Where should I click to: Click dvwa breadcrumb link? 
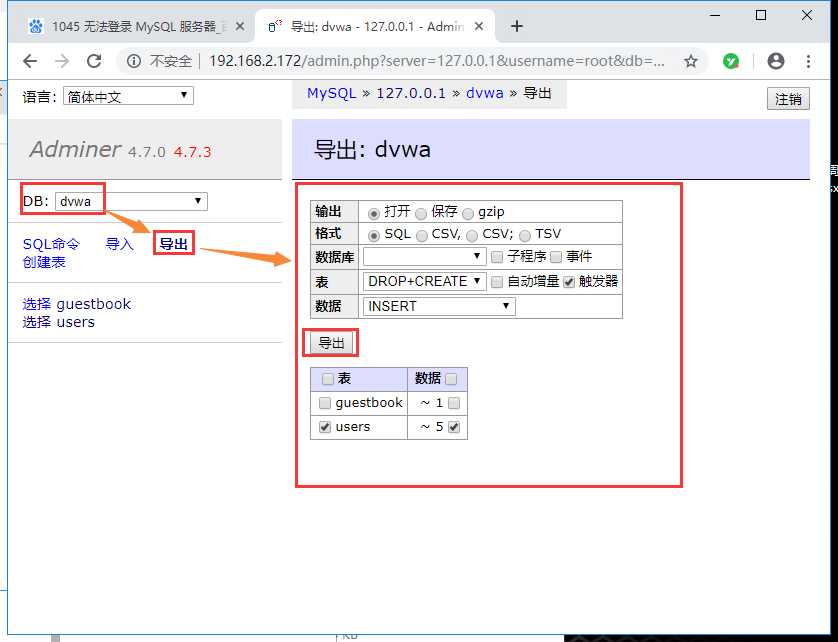click(x=485, y=93)
